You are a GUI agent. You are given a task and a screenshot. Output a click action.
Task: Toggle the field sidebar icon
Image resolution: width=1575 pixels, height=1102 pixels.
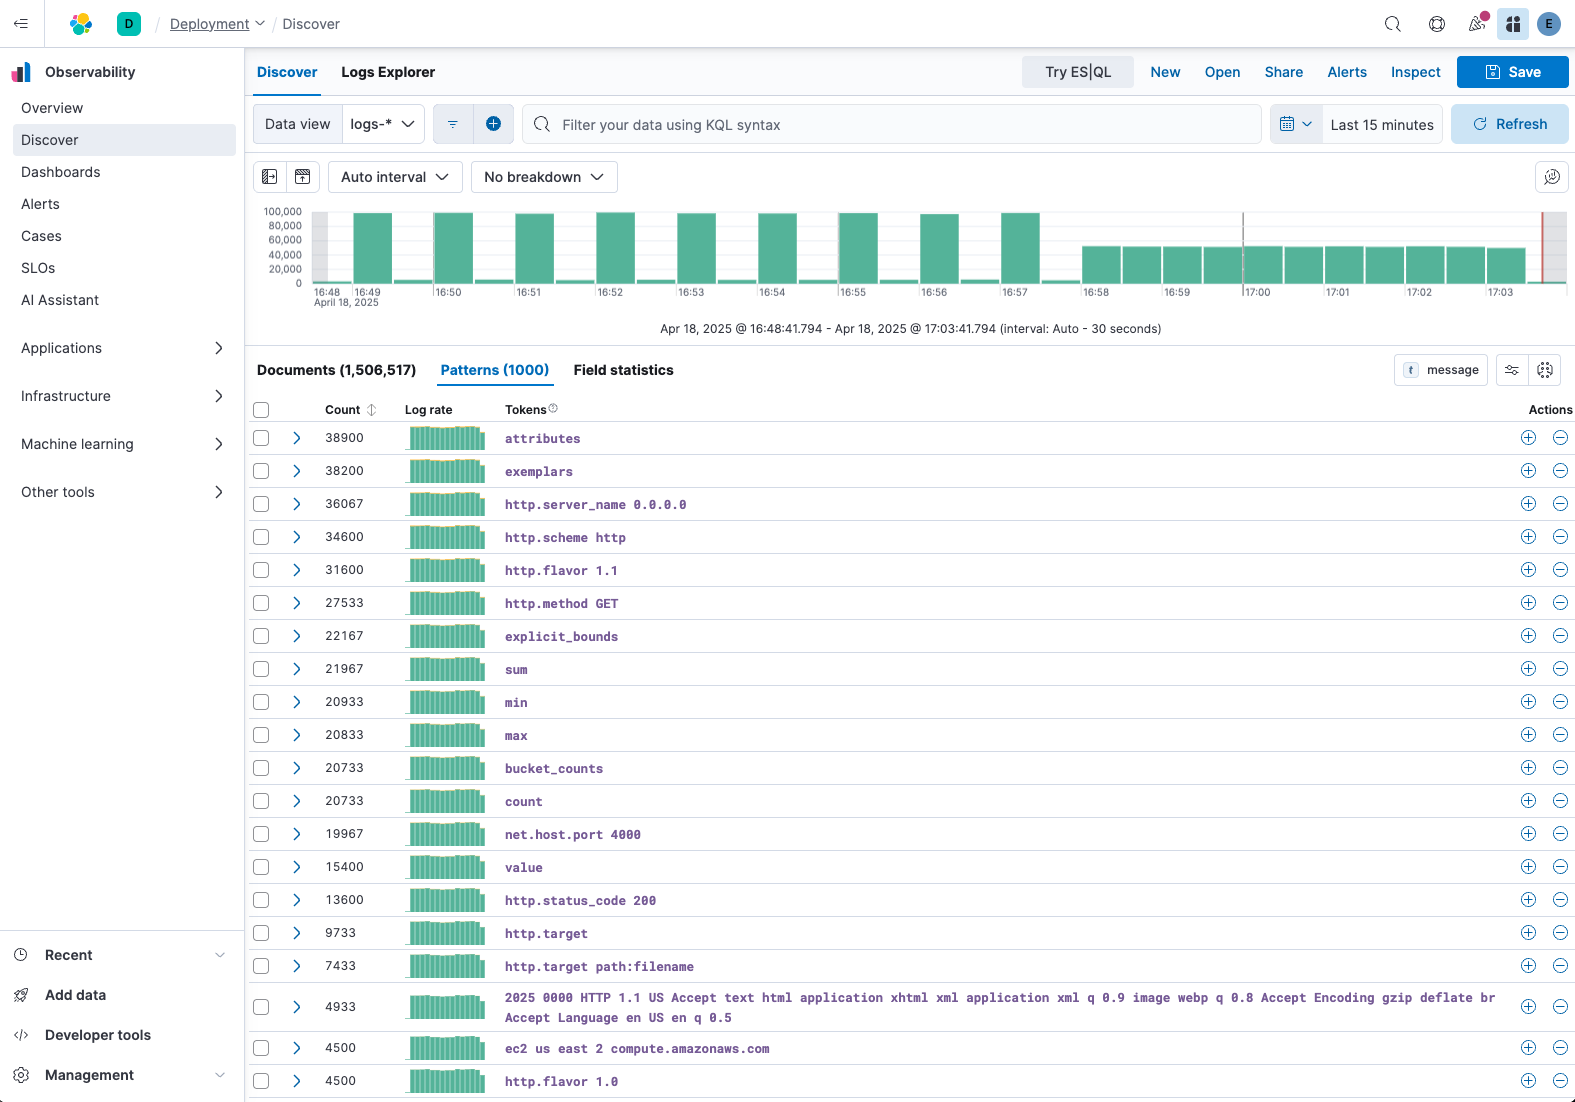270,177
